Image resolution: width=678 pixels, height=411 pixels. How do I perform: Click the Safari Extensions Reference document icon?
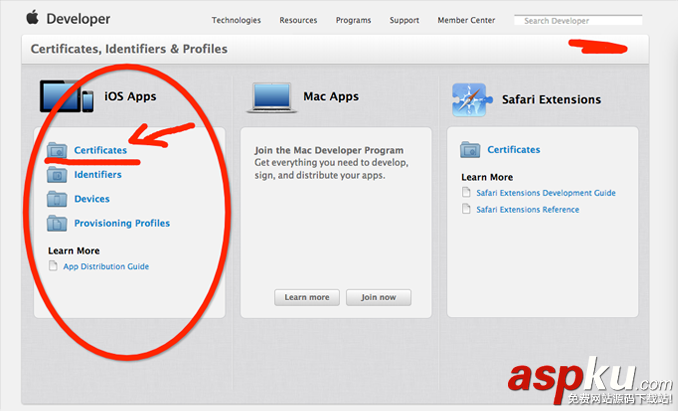click(466, 209)
